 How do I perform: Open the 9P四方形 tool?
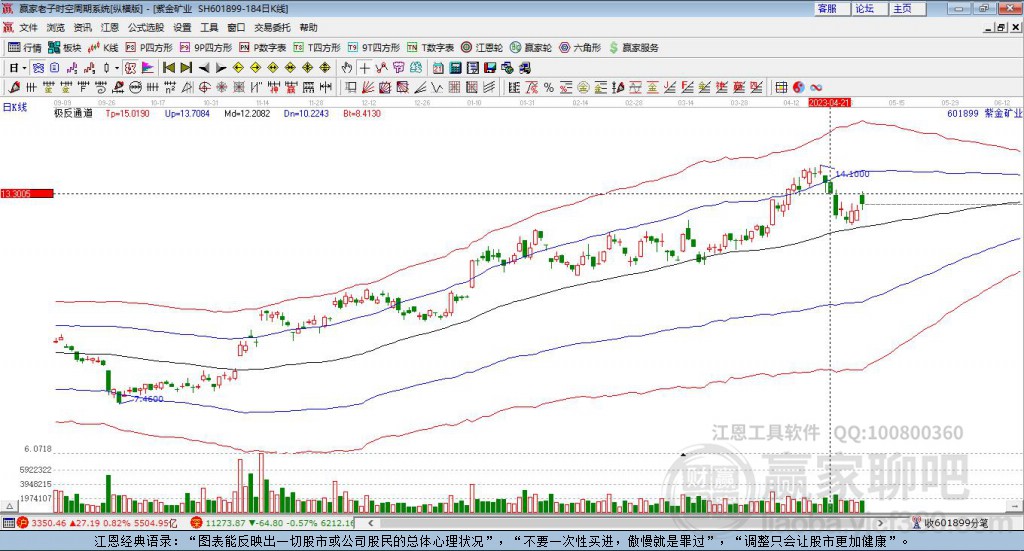206,48
